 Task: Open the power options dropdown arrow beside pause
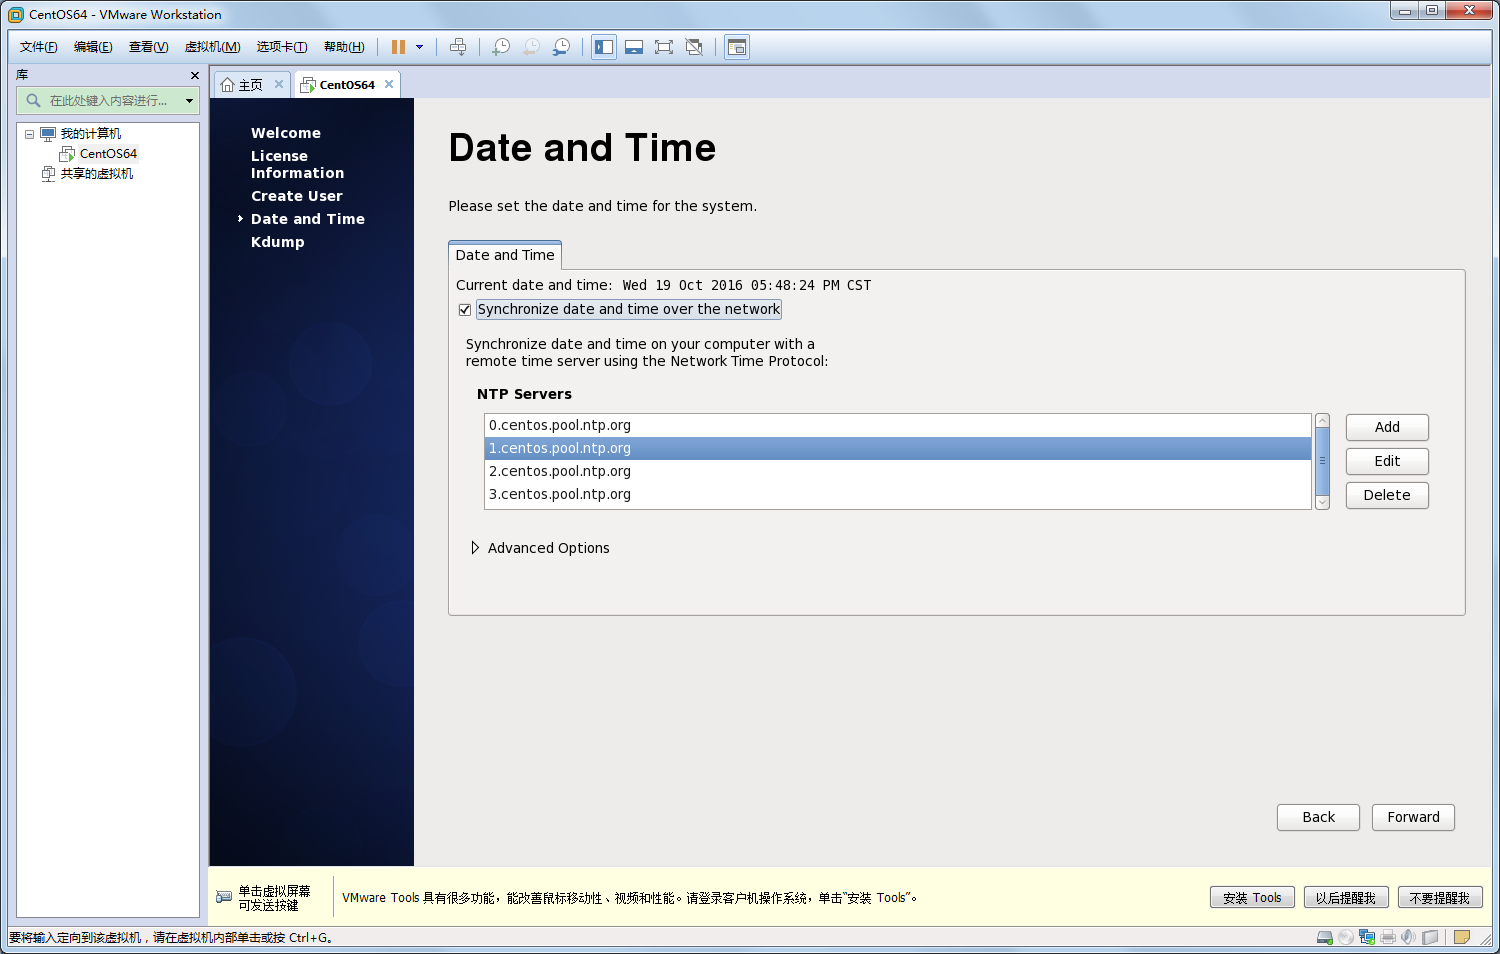tap(419, 47)
